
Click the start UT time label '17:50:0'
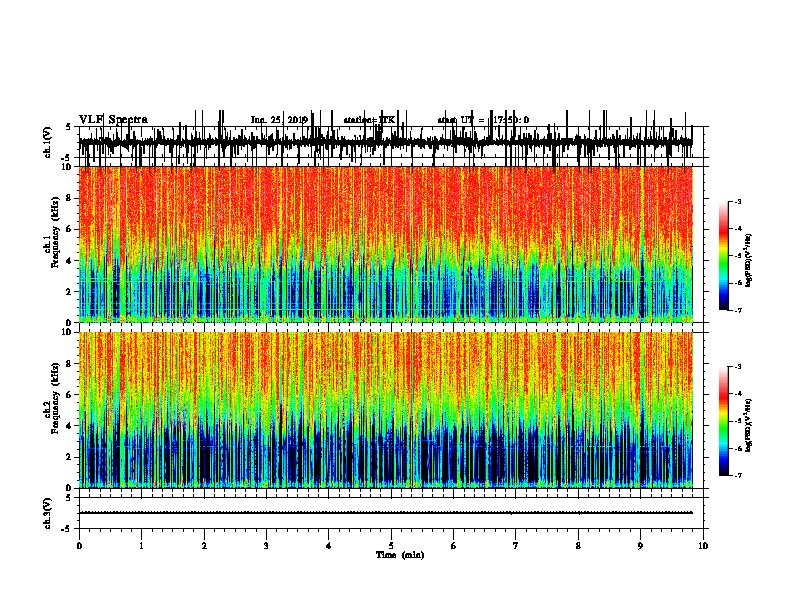[510, 120]
